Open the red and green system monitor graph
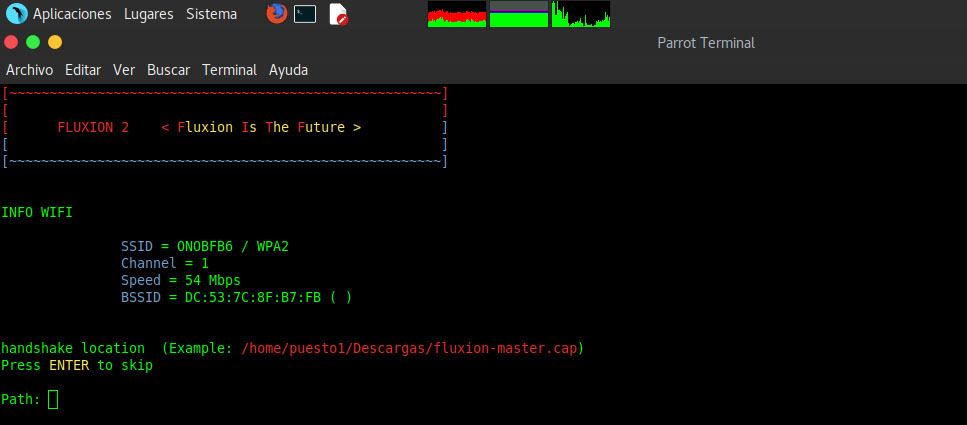 point(457,14)
